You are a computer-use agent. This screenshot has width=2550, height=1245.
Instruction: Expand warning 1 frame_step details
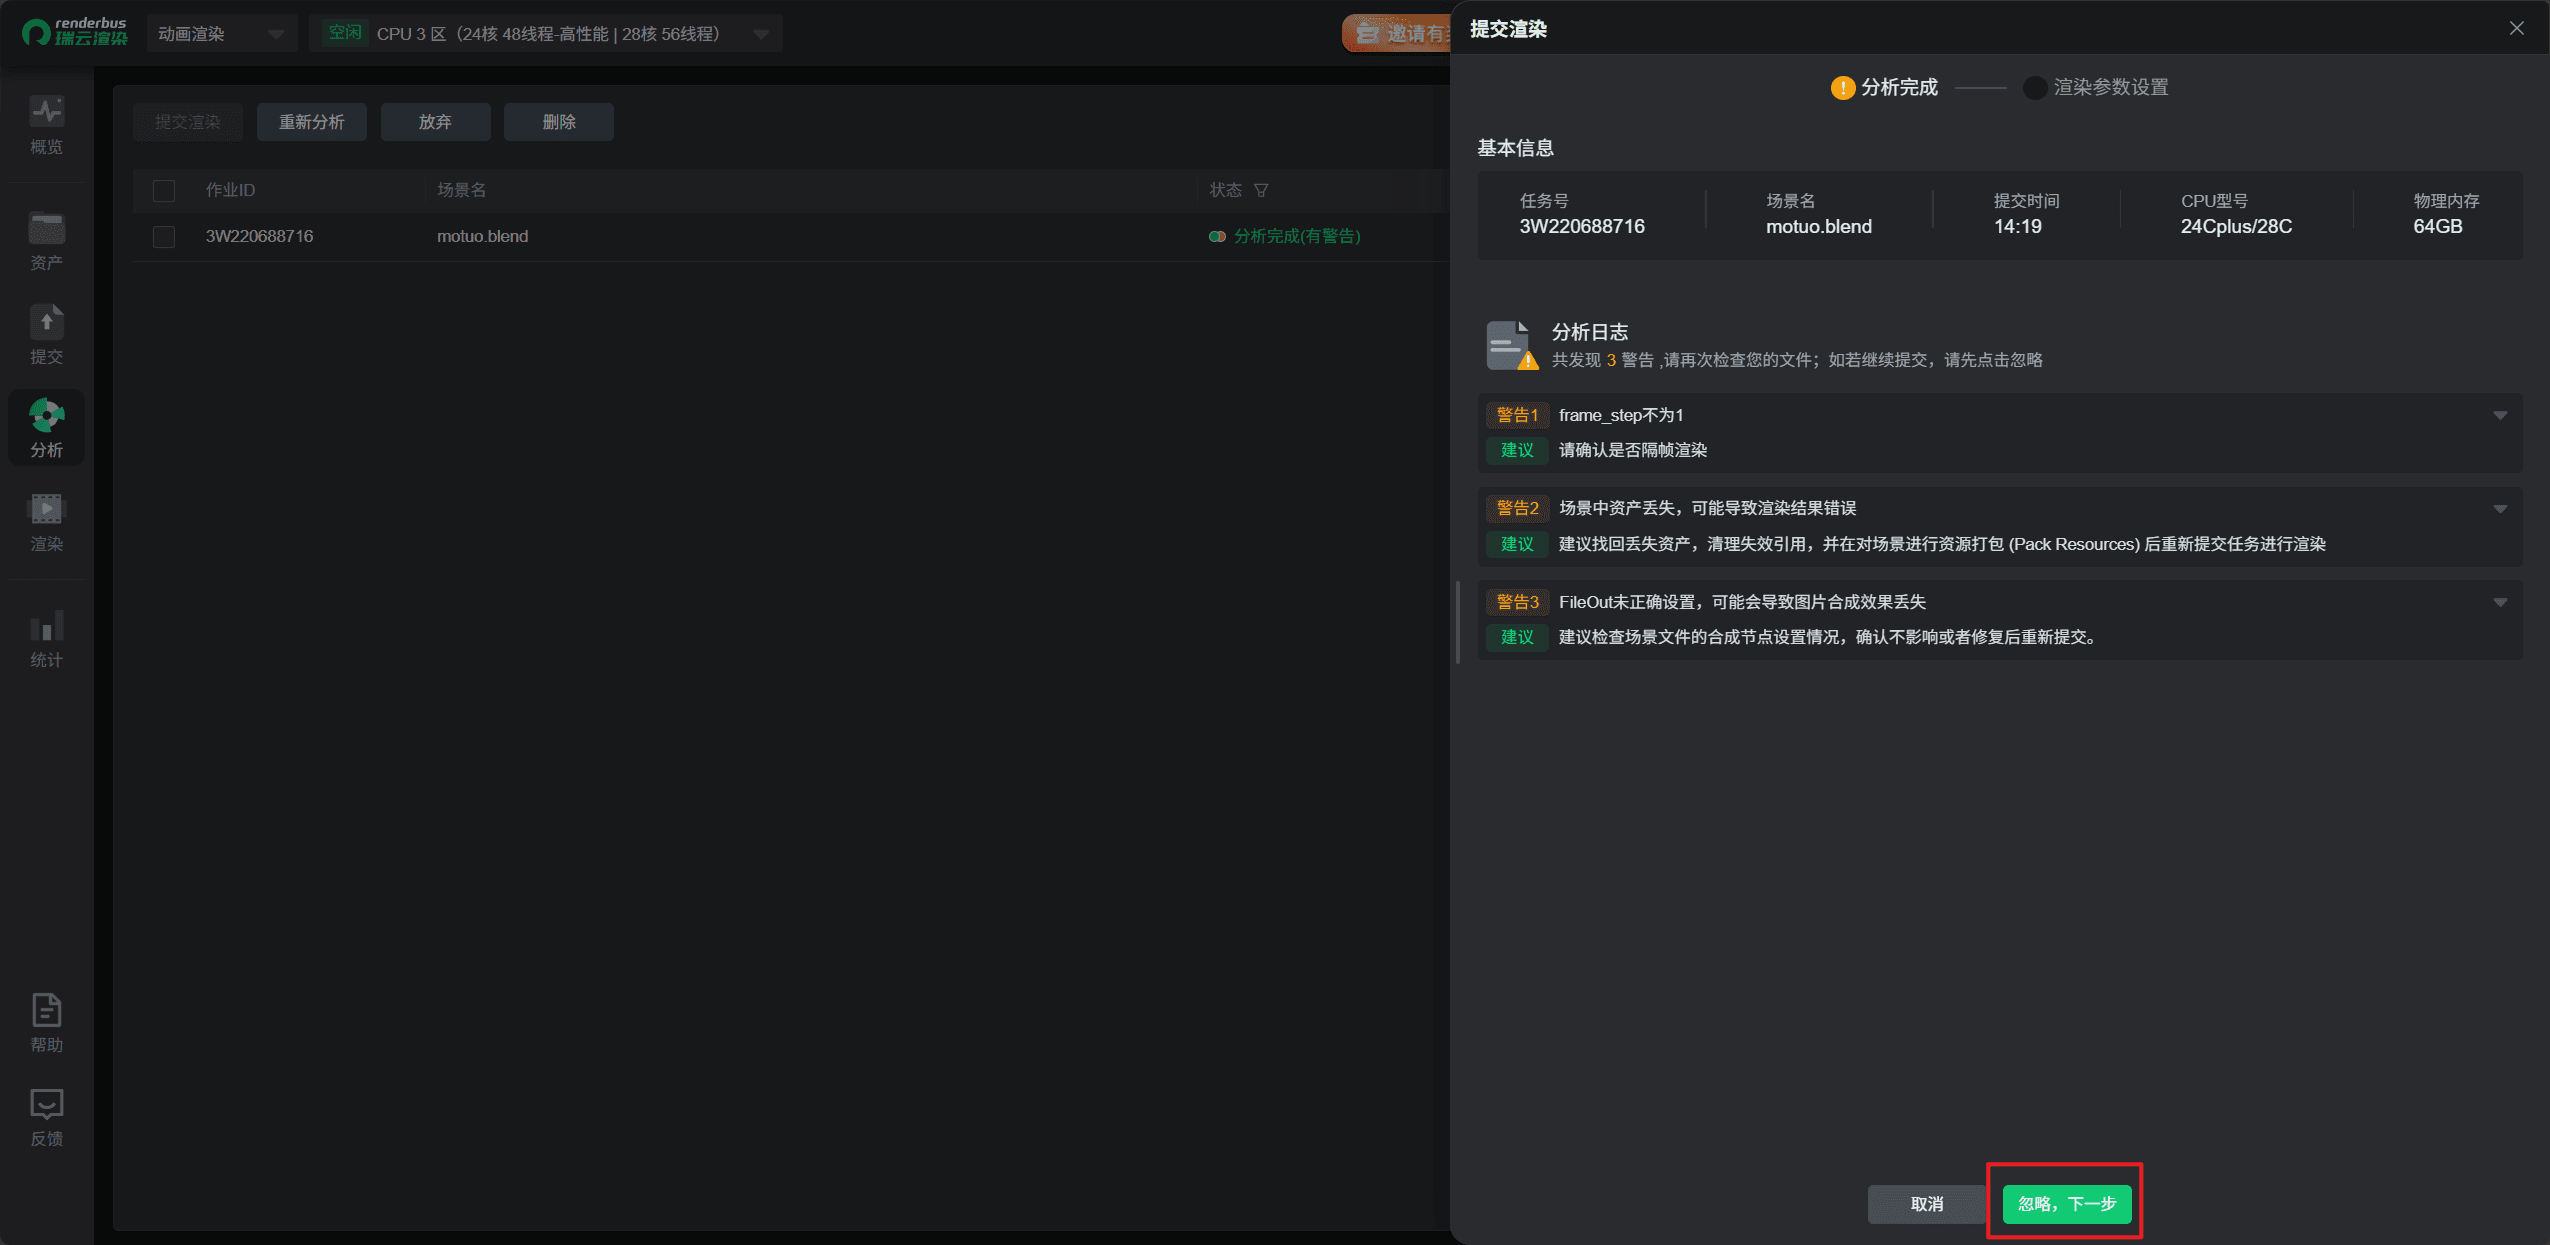(x=2499, y=415)
